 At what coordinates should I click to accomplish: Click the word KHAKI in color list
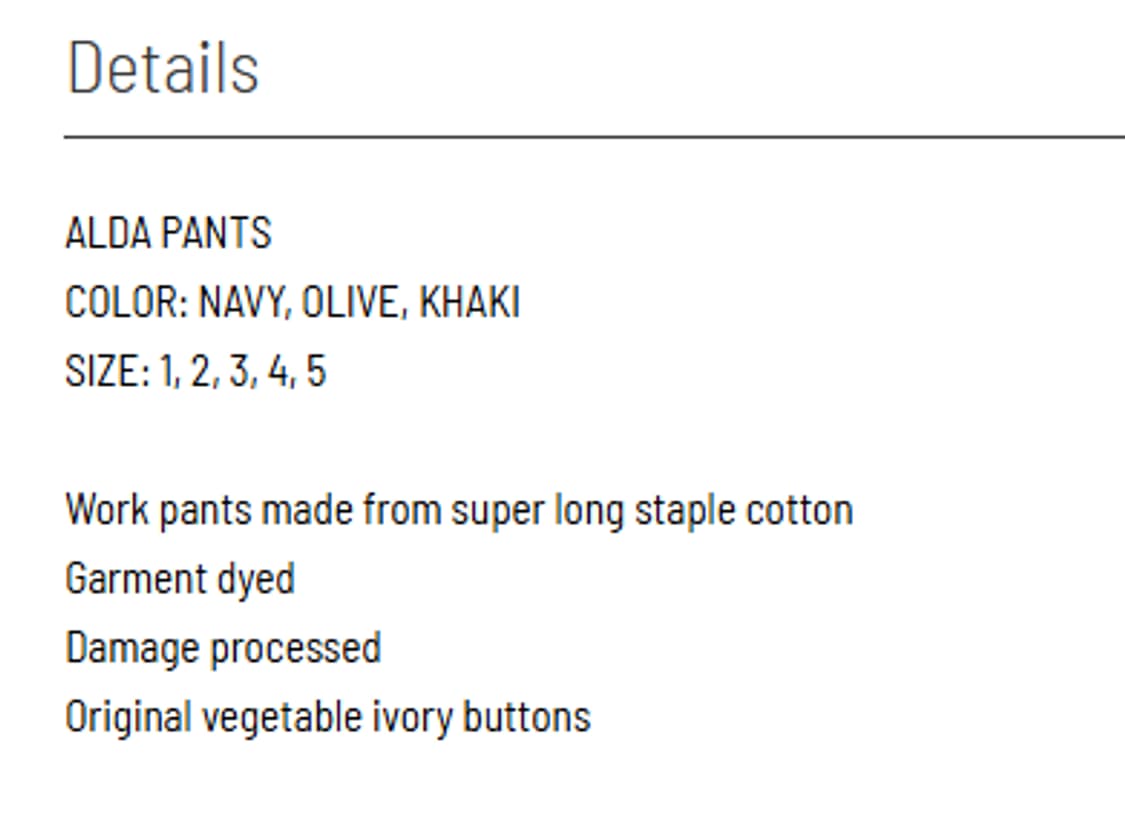point(469,302)
